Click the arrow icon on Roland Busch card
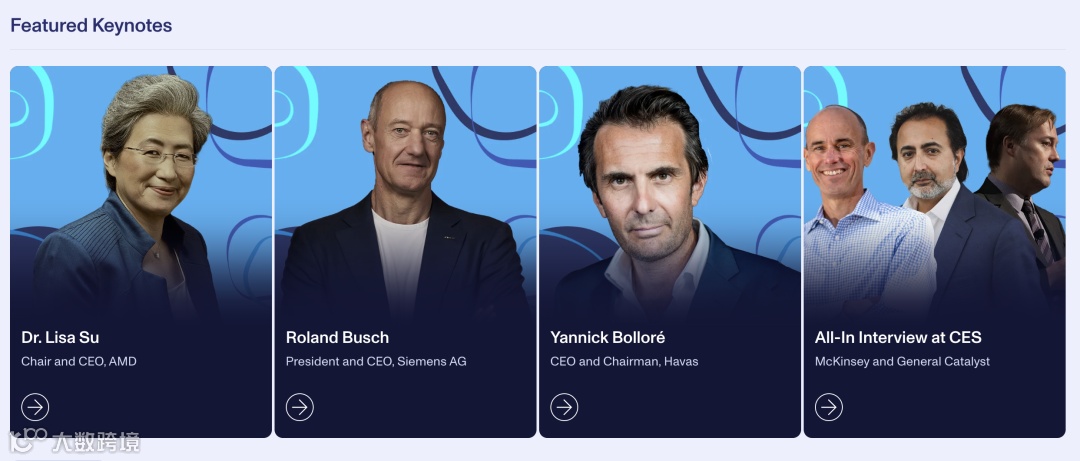Image resolution: width=1080 pixels, height=461 pixels. (300, 407)
